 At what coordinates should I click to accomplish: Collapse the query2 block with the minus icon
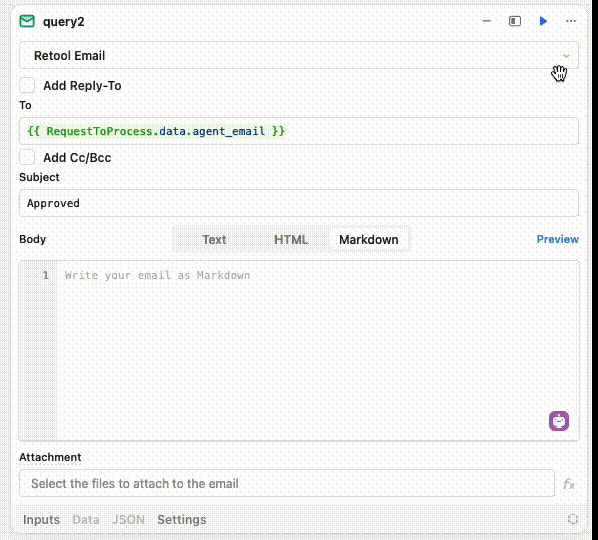click(x=486, y=21)
